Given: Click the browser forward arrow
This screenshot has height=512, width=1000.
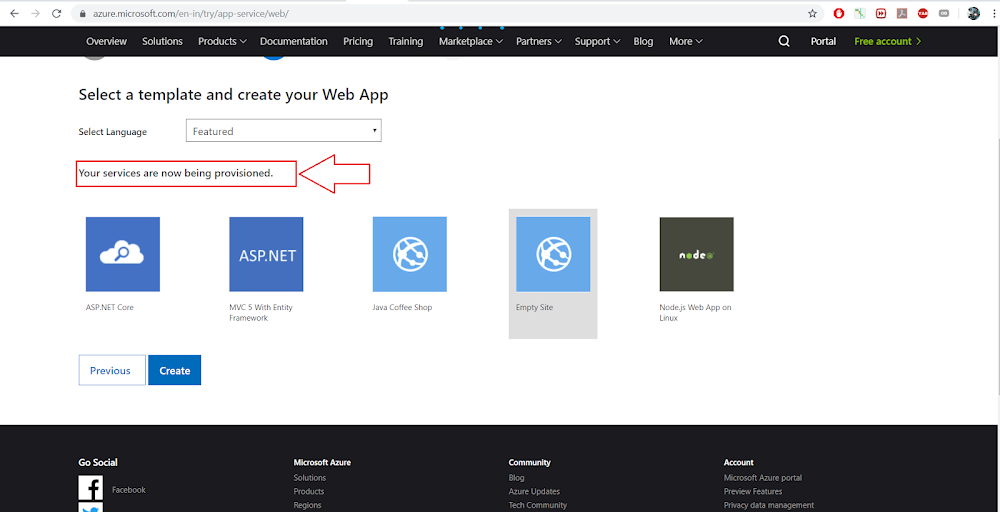Looking at the screenshot, I should [x=35, y=13].
